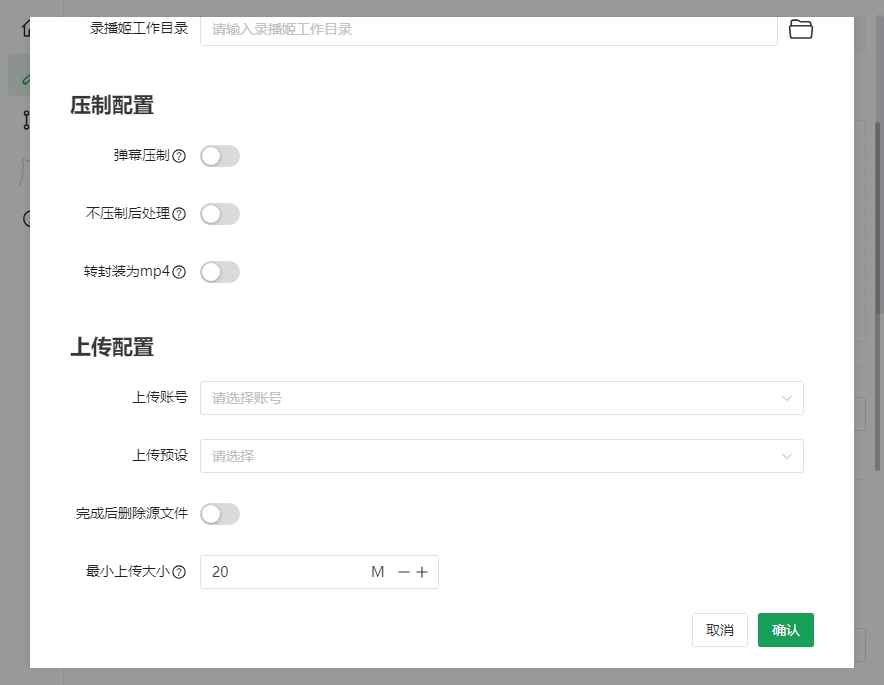Click the help icon beside 弹幕压制

[179, 156]
